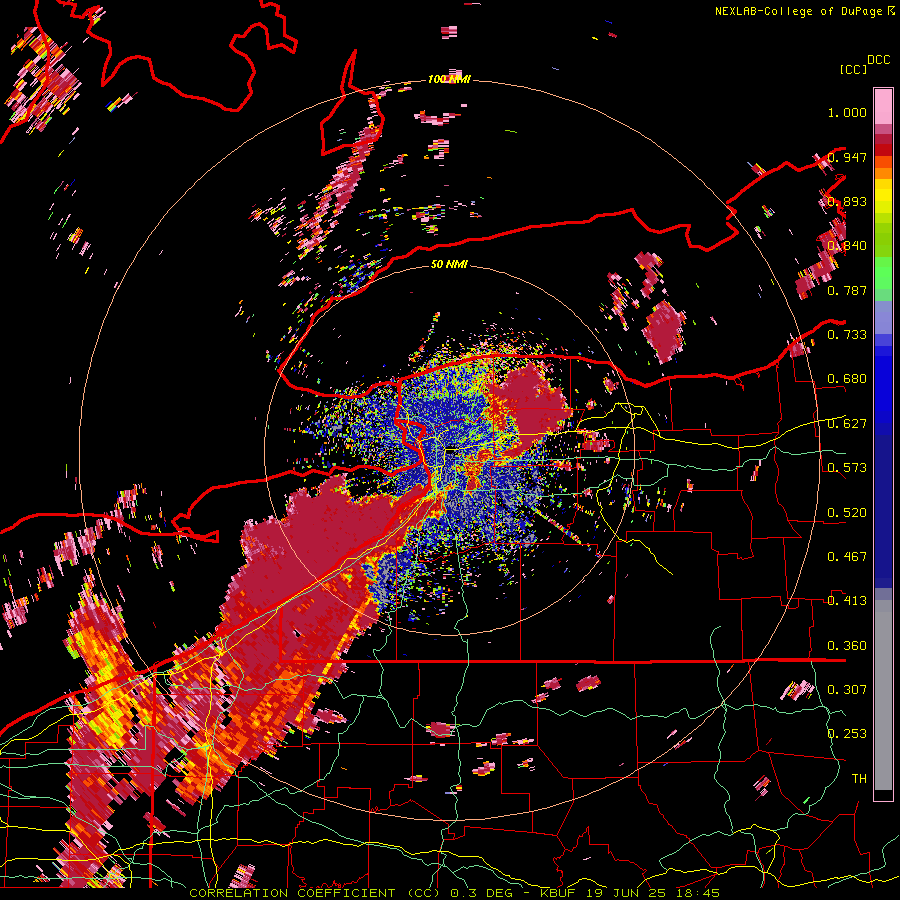This screenshot has width=900, height=900.
Task: Click the 0.787 value on the color scale
Action: point(847,290)
